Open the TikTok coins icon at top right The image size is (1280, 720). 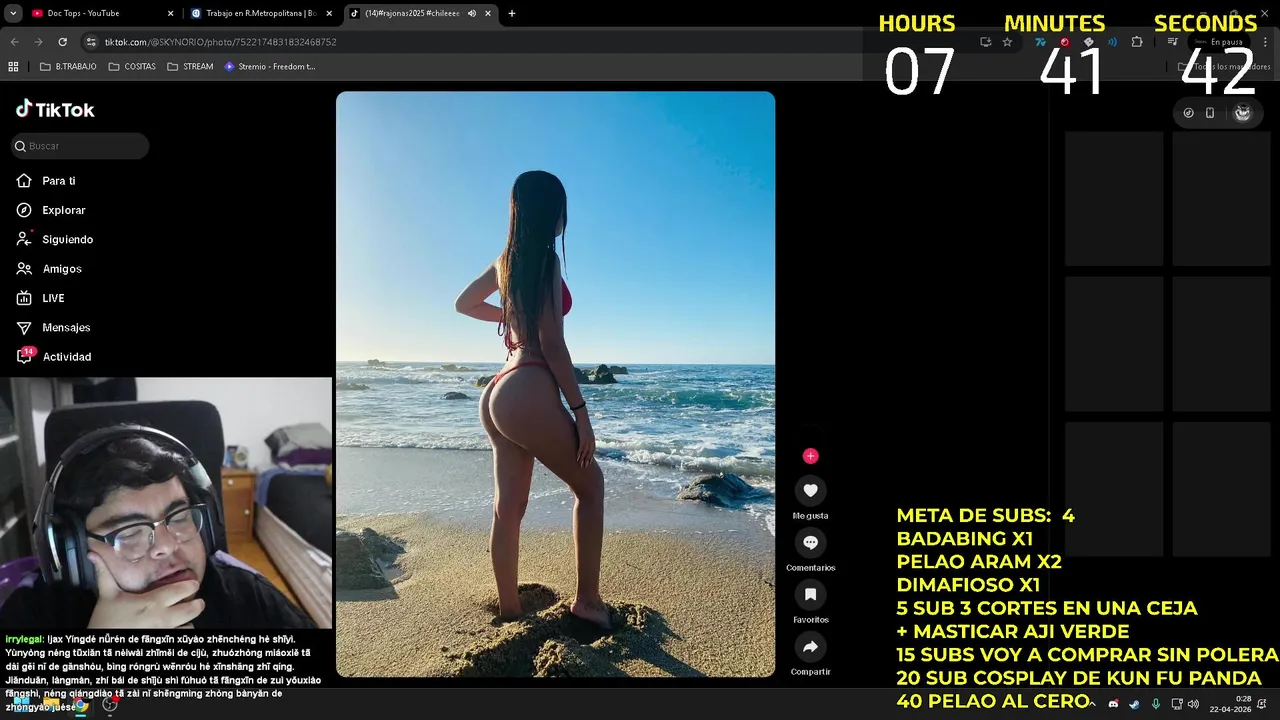(1188, 113)
